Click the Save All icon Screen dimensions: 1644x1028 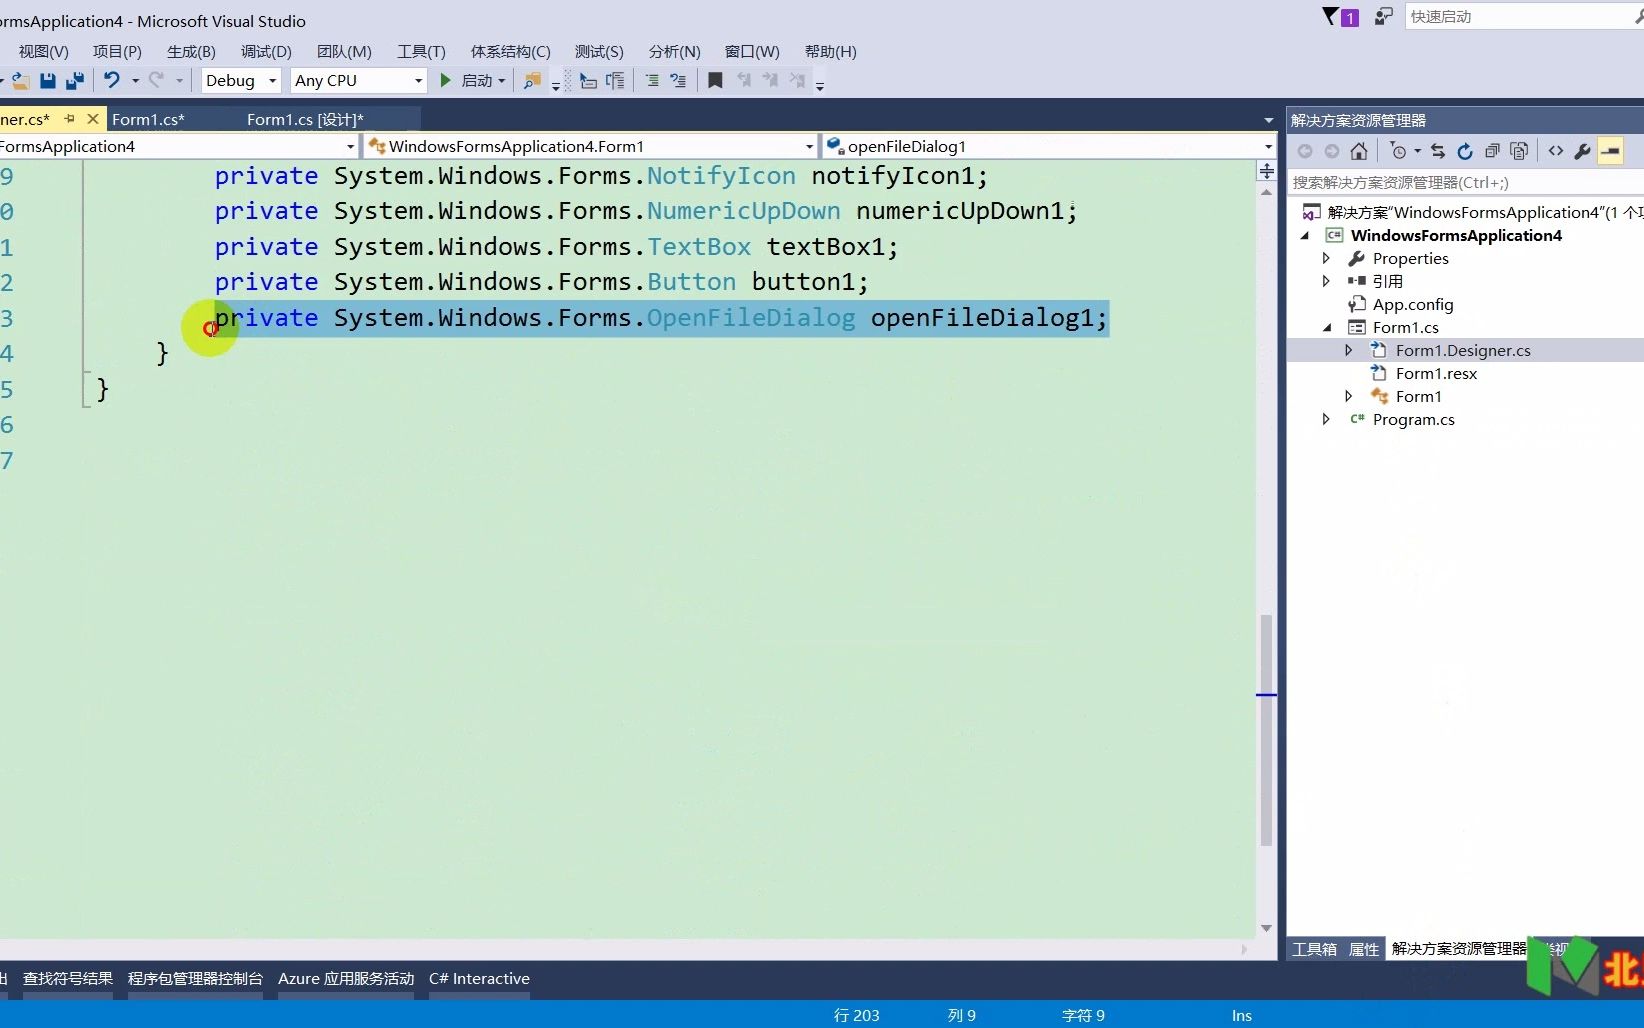click(75, 81)
